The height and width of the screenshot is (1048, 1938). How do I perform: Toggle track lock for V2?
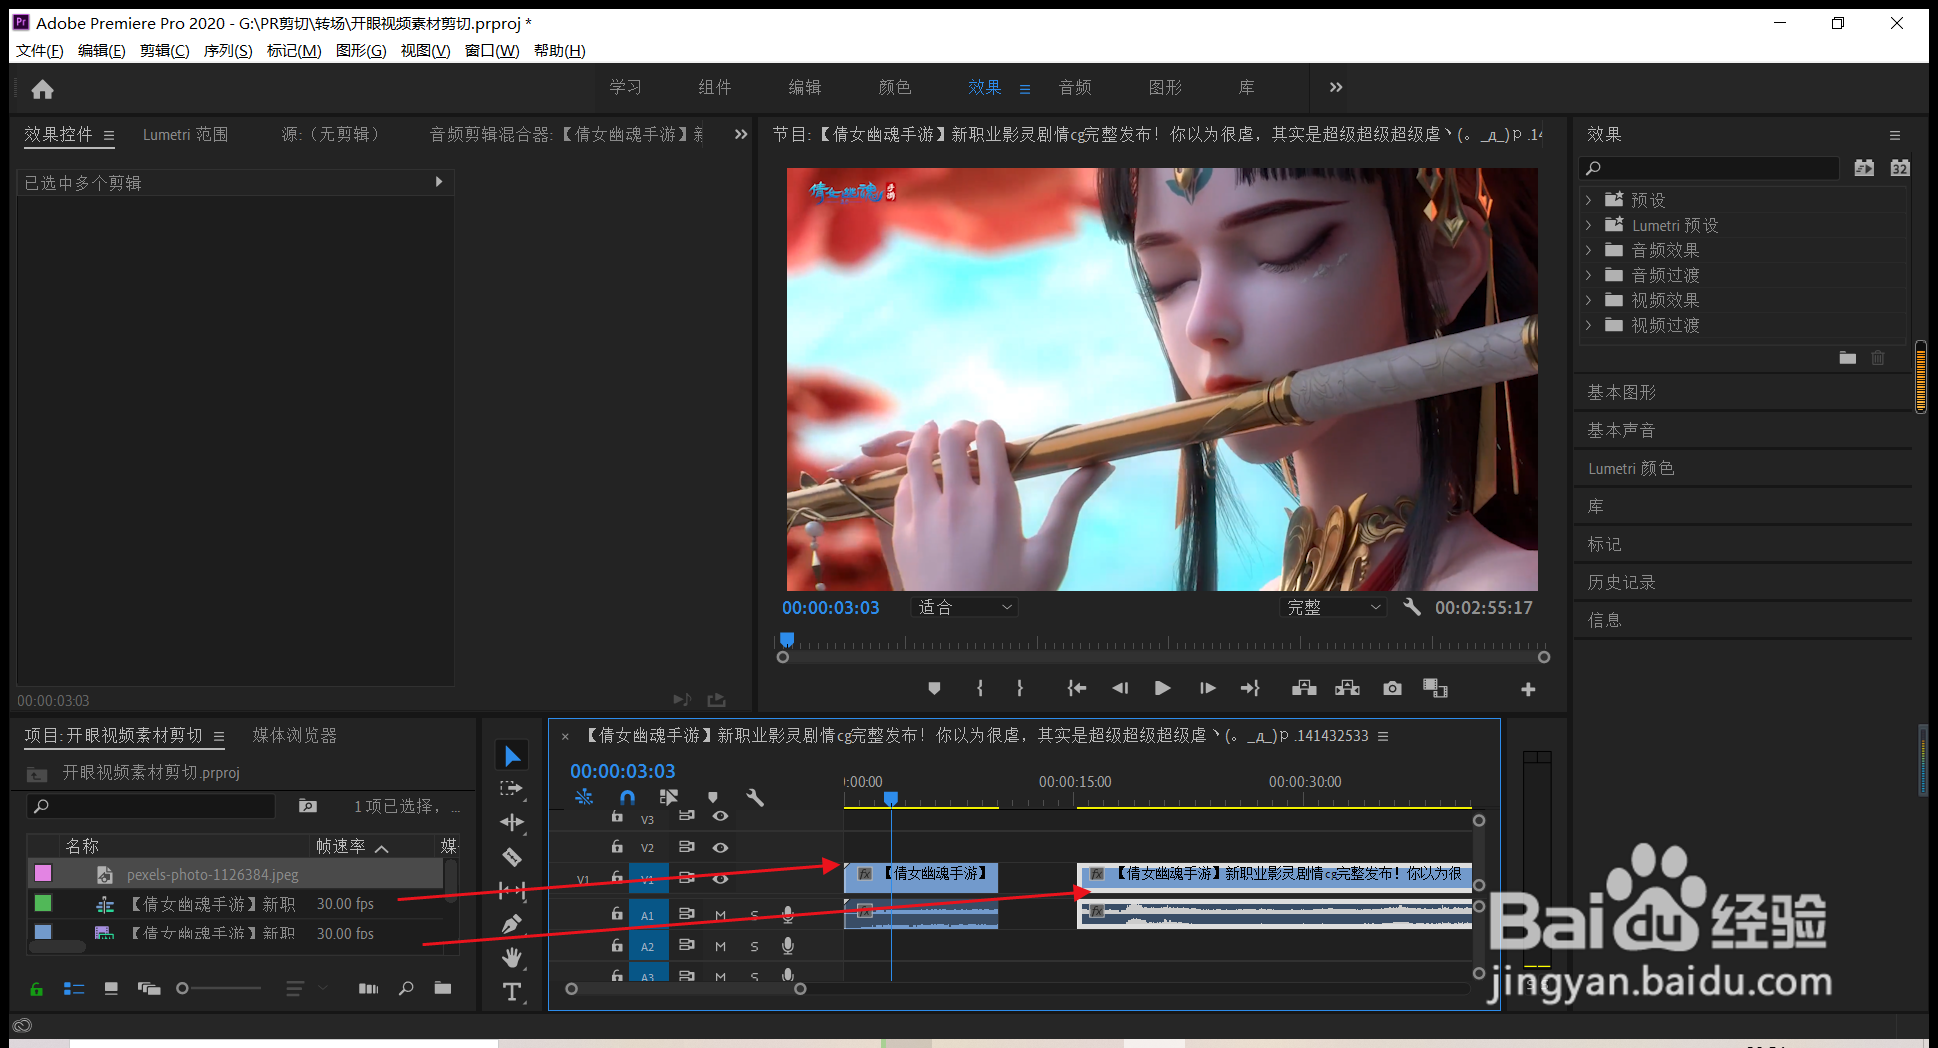click(x=617, y=846)
